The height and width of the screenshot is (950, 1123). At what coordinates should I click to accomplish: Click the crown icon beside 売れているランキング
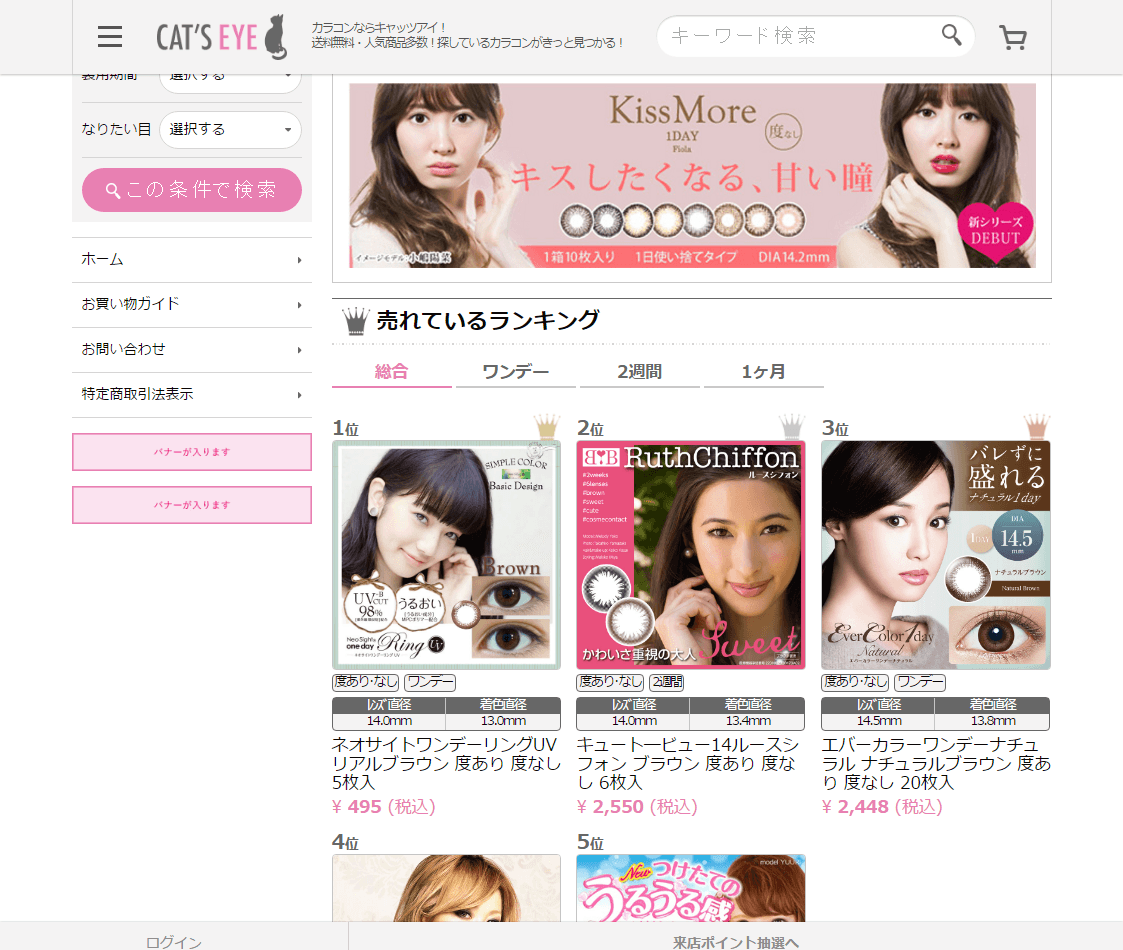[x=355, y=321]
